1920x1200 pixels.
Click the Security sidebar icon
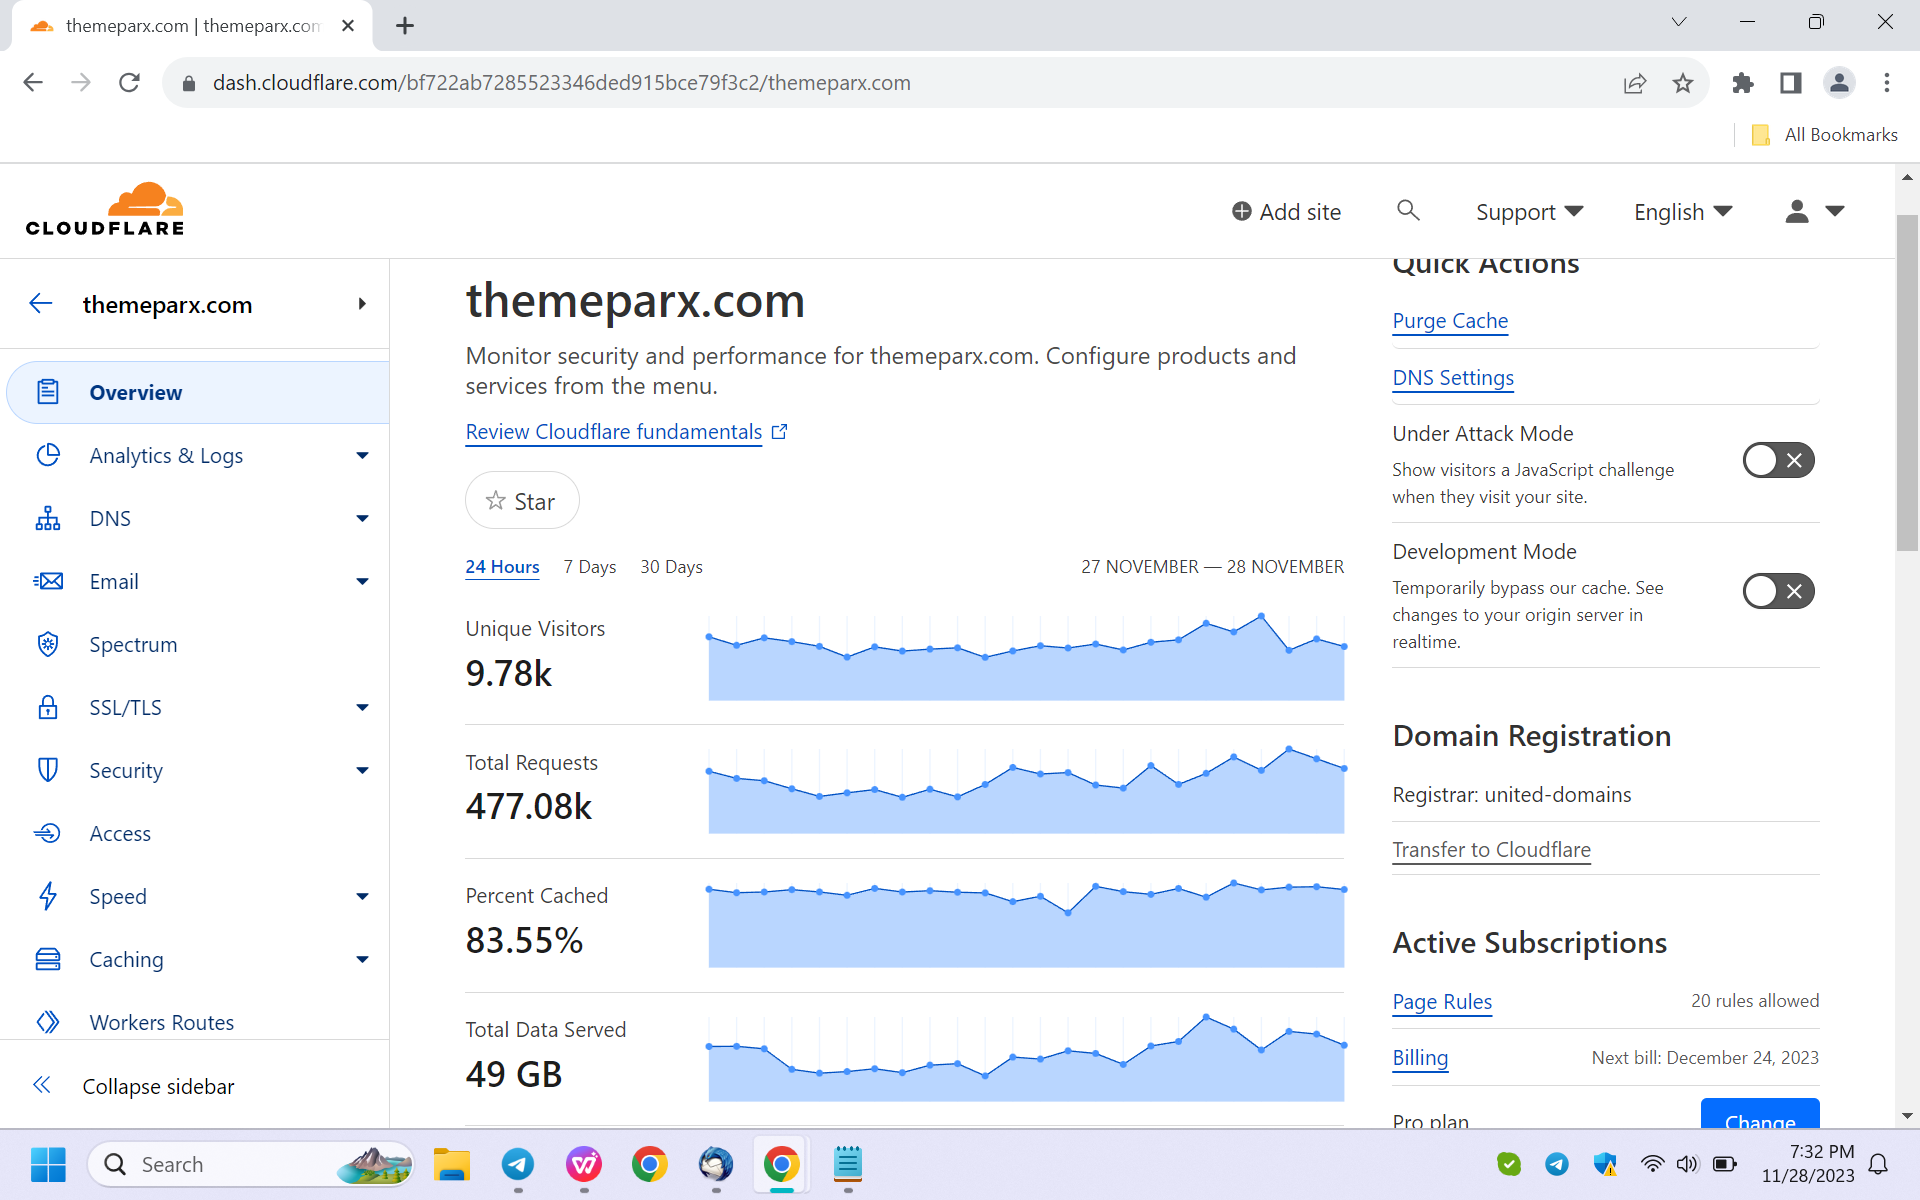tap(47, 770)
